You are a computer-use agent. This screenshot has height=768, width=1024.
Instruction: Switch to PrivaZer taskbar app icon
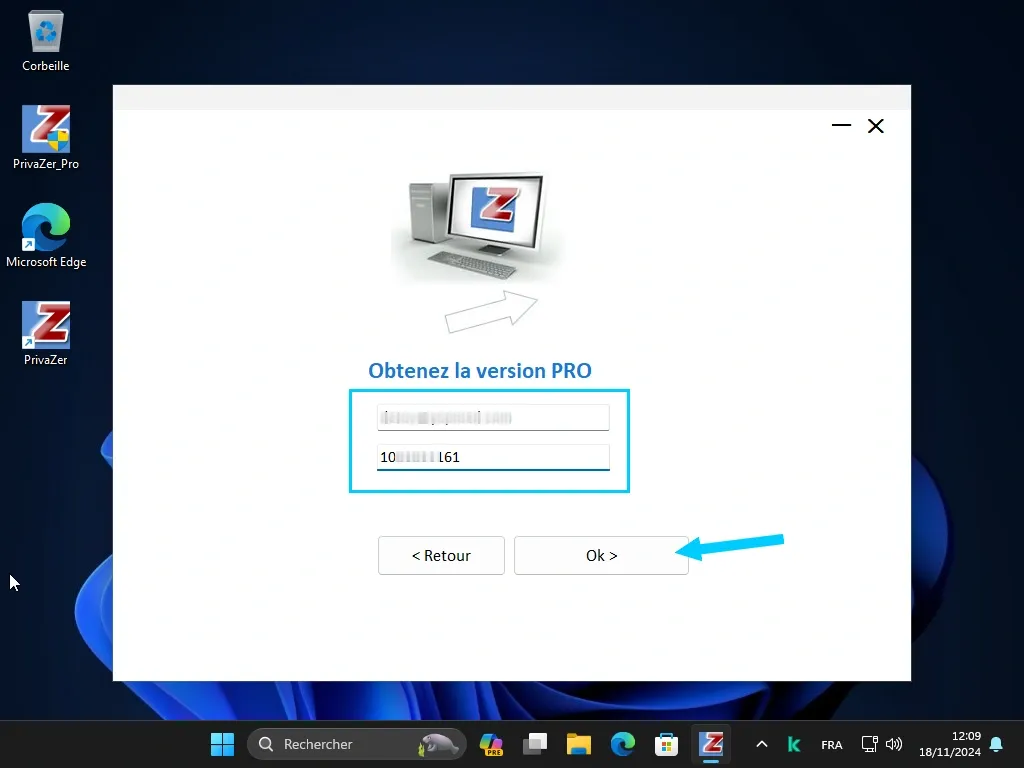pyautogui.click(x=711, y=744)
